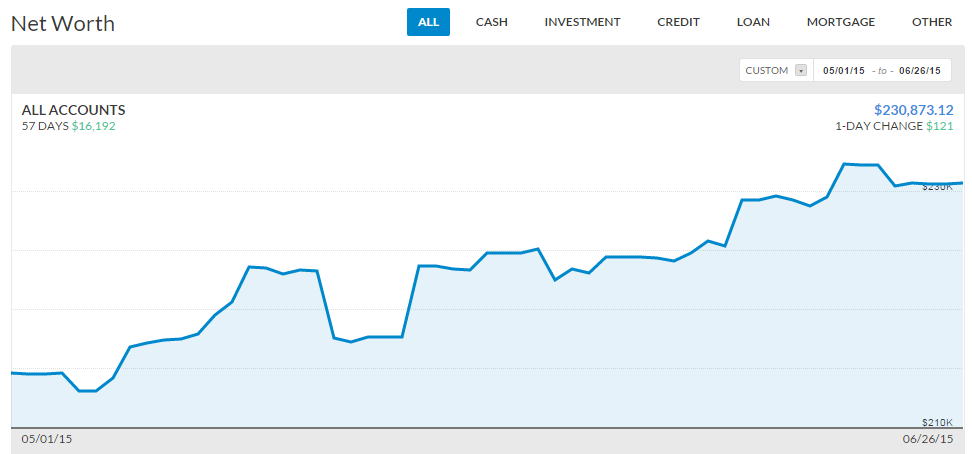Open the CUSTOM date range dropdown
This screenshot has height=454, width=972.
776,70
